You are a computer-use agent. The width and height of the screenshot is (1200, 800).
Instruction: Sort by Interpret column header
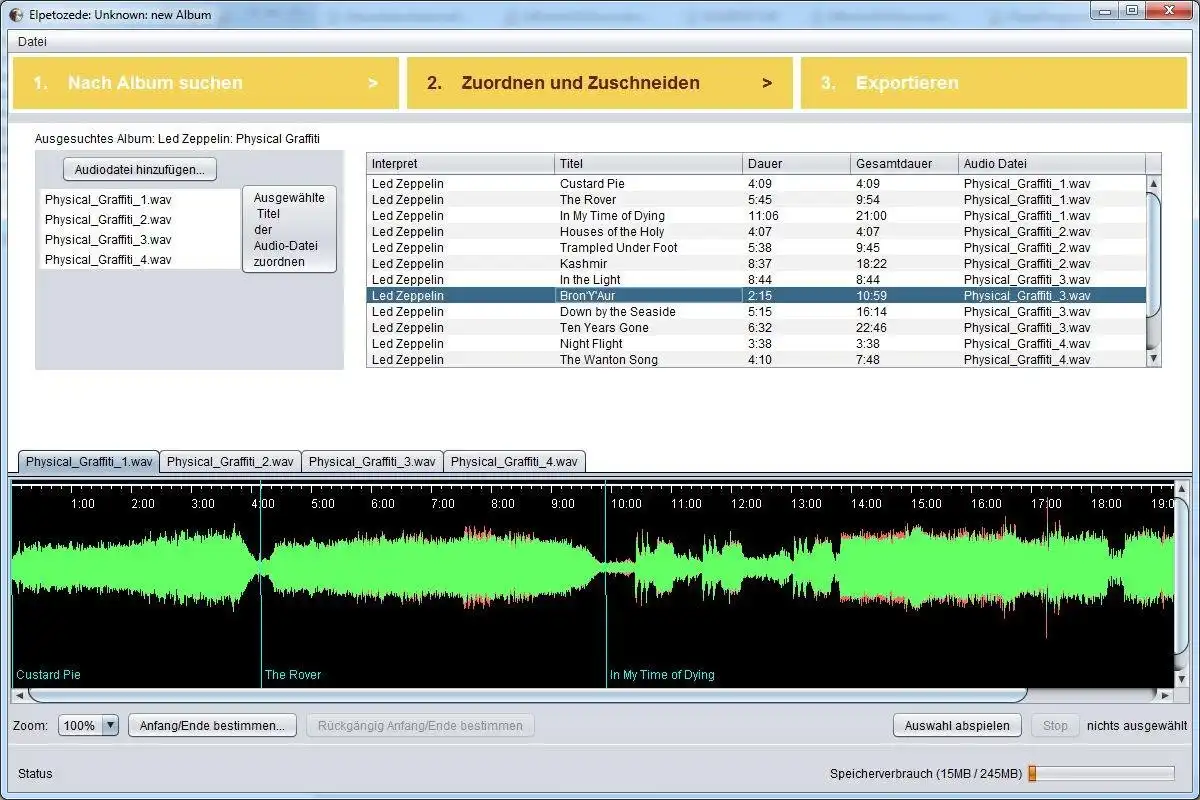(x=460, y=164)
